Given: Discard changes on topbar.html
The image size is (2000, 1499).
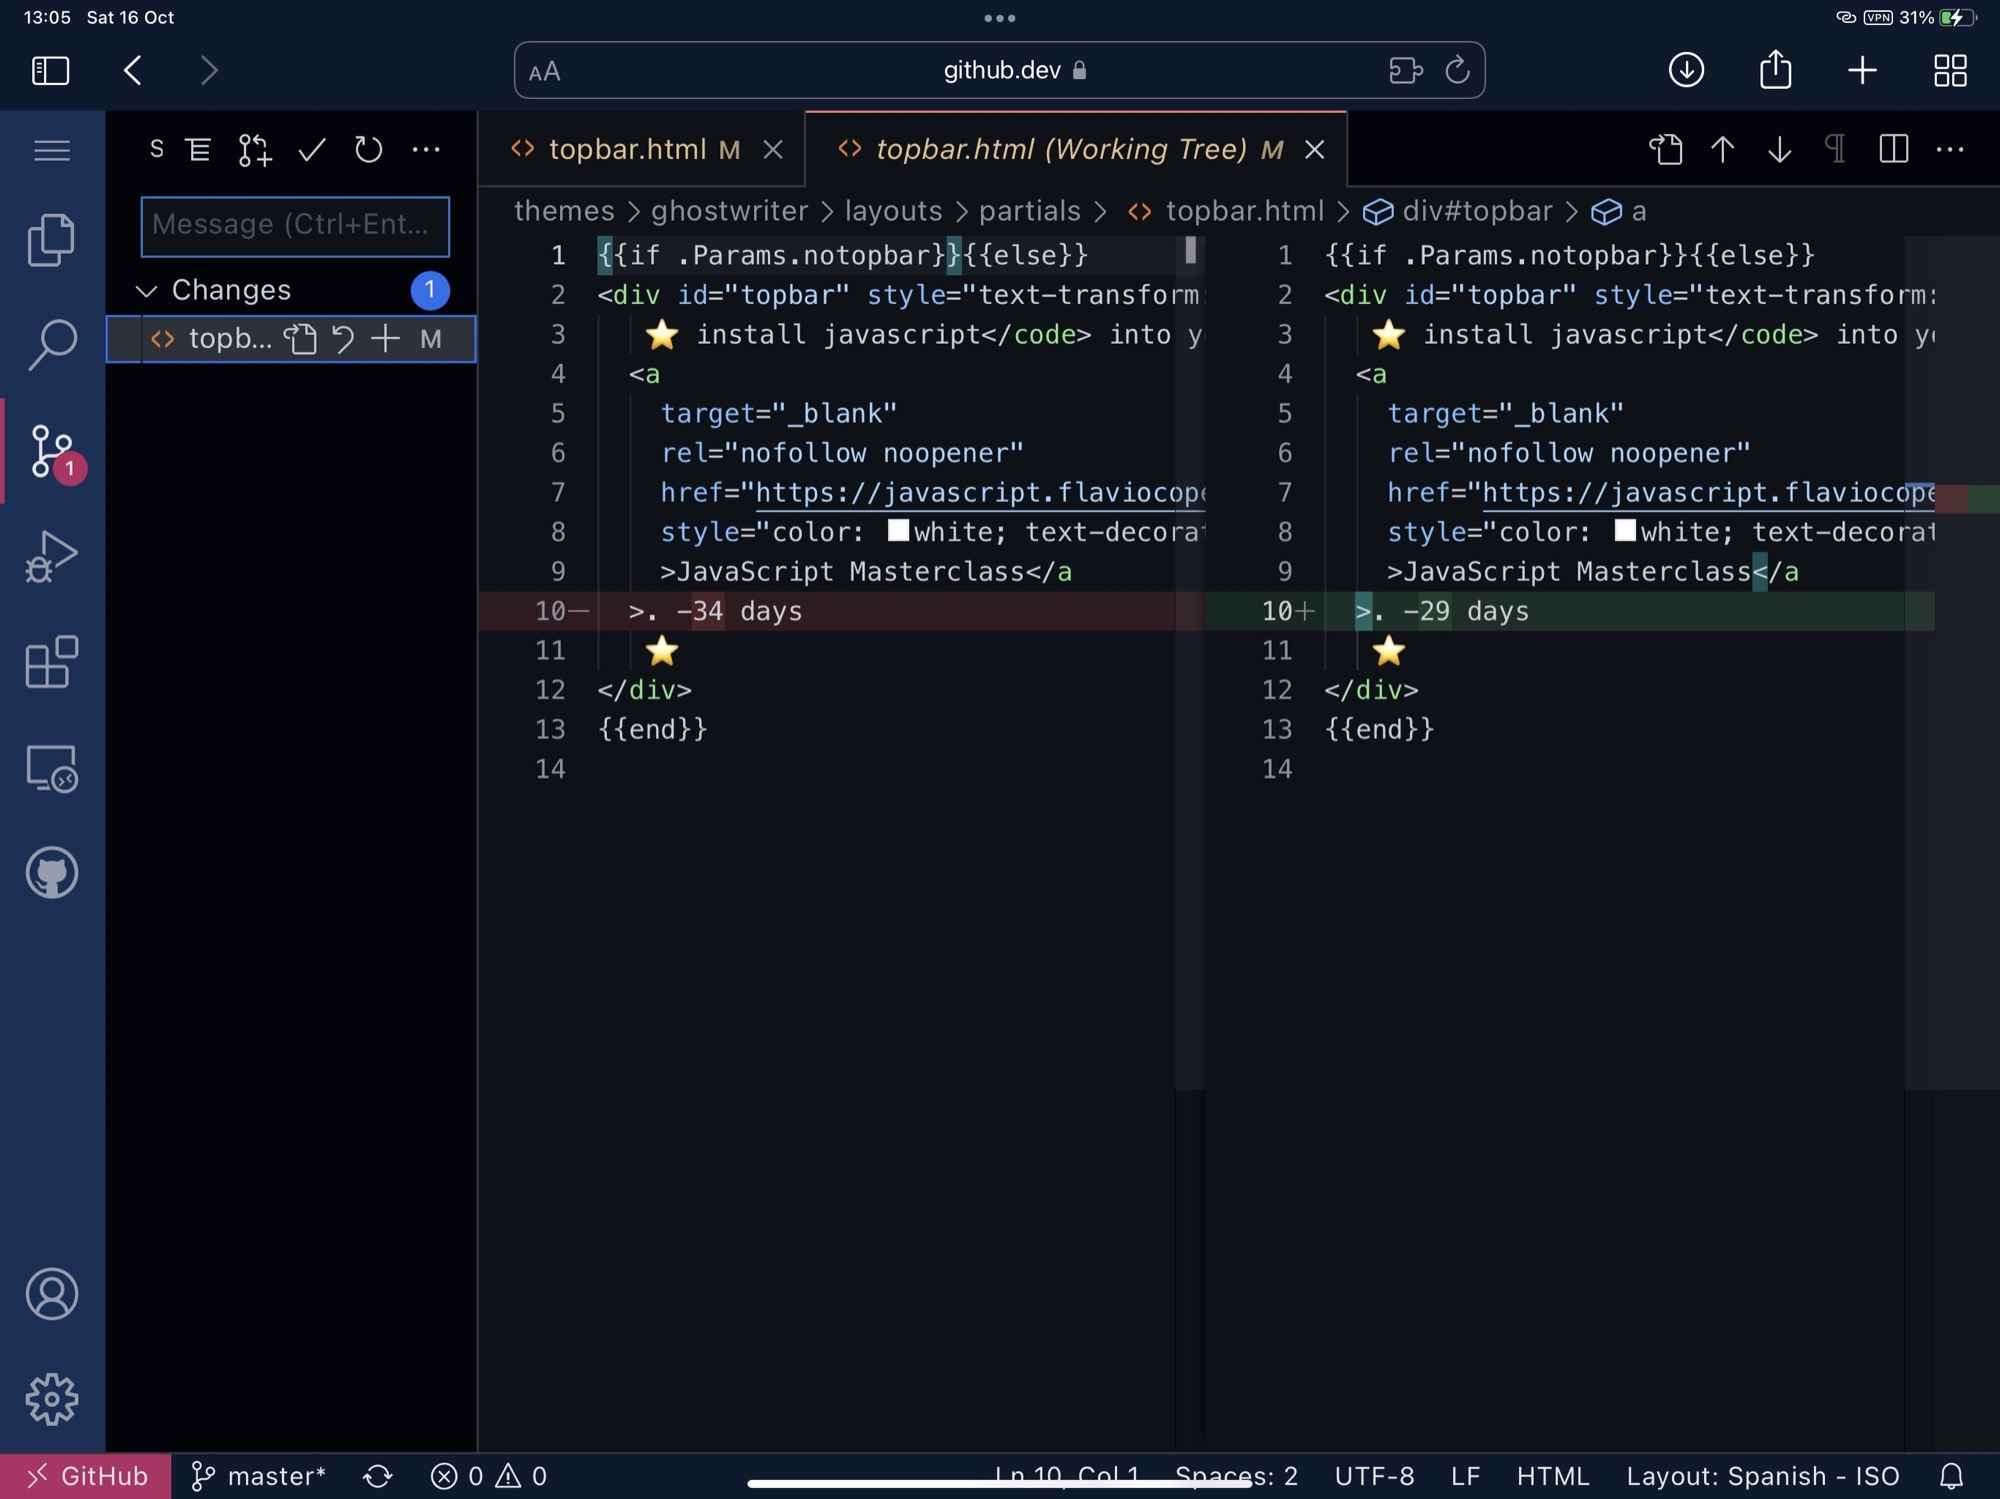Looking at the screenshot, I should point(342,339).
